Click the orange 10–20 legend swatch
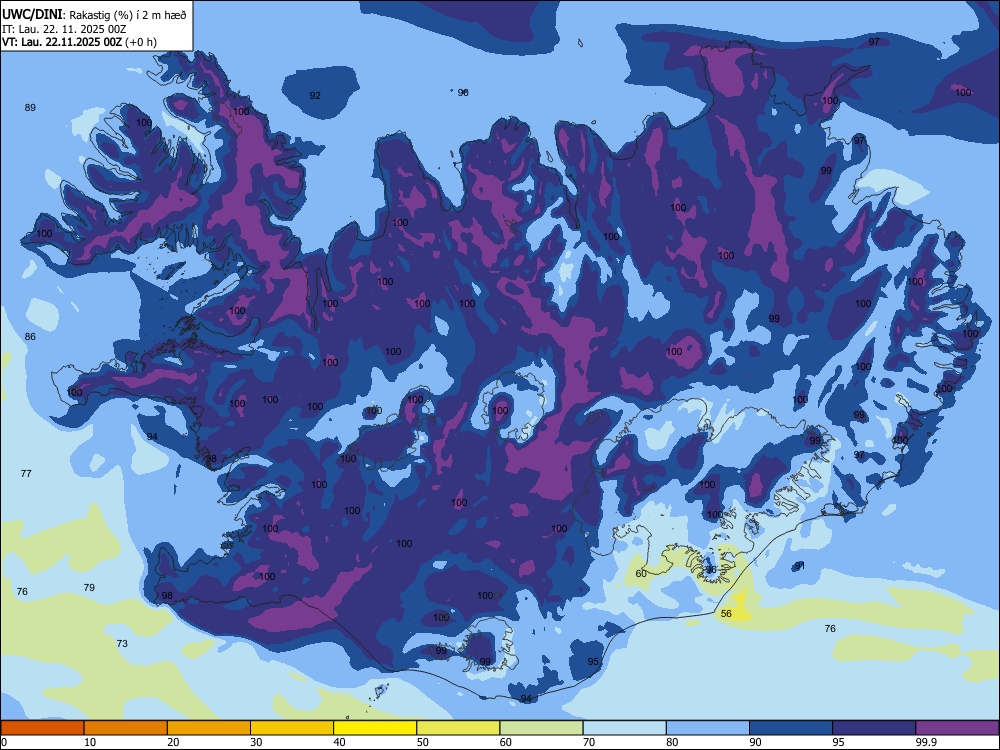Screen dimensions: 1000x750 tap(126, 728)
